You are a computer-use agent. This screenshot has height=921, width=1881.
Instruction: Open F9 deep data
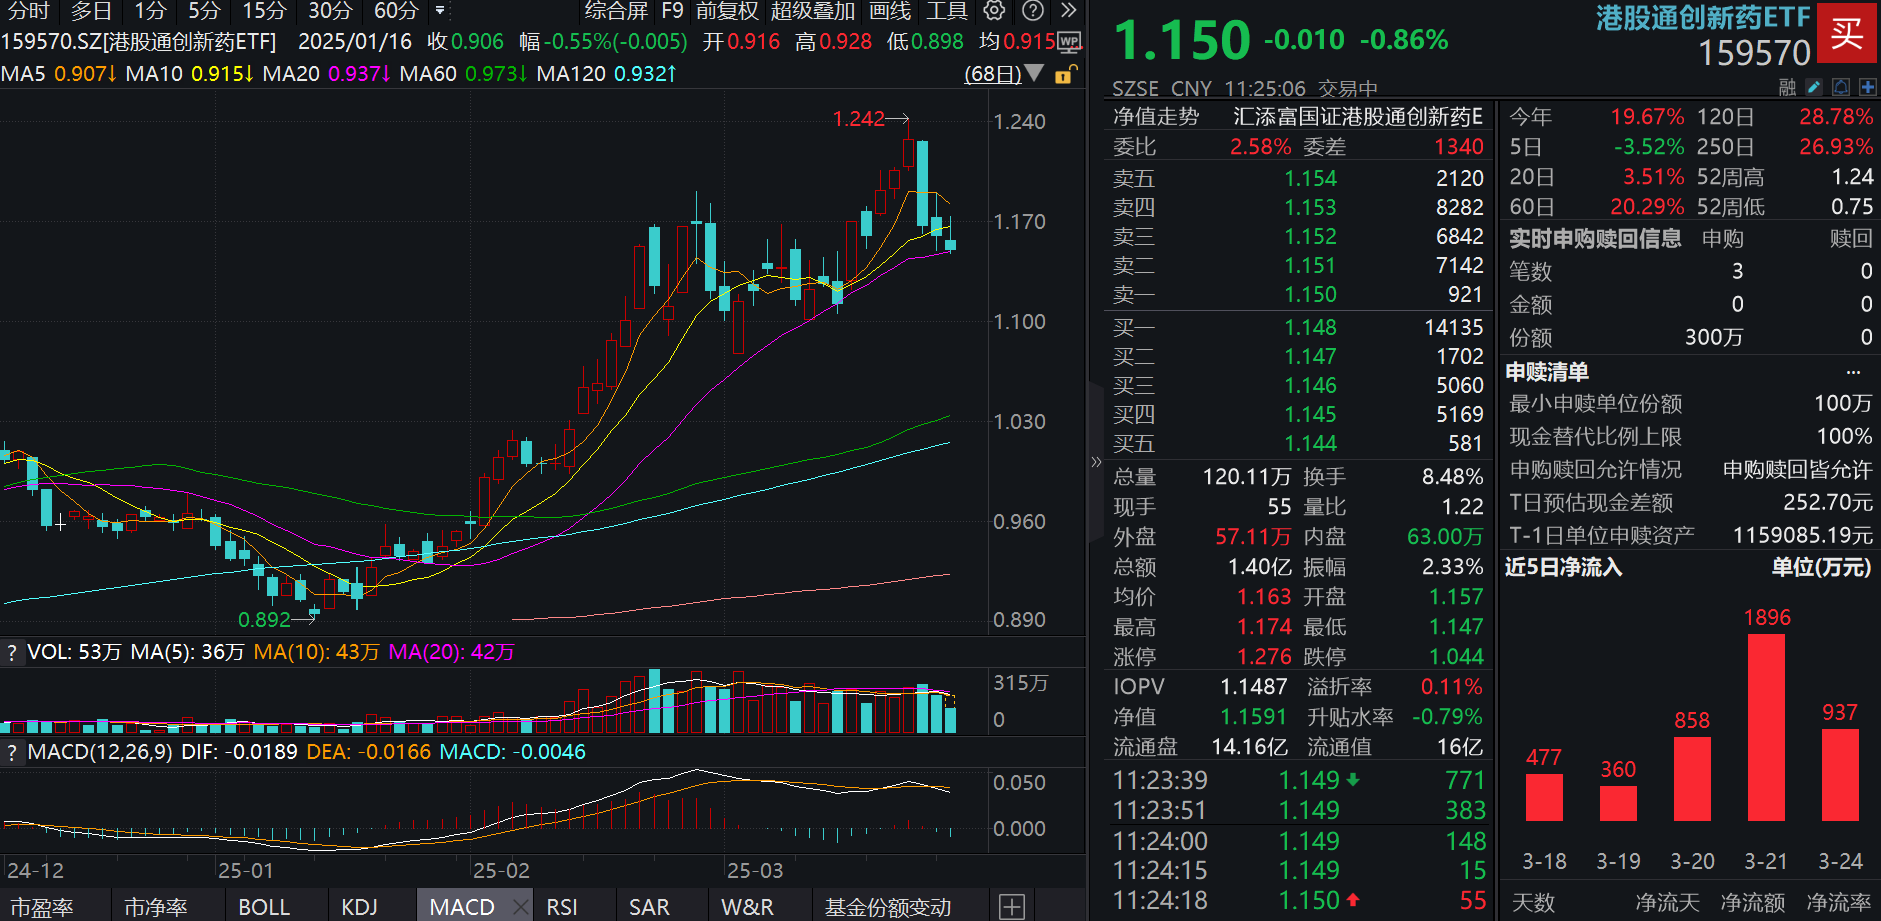tap(672, 11)
